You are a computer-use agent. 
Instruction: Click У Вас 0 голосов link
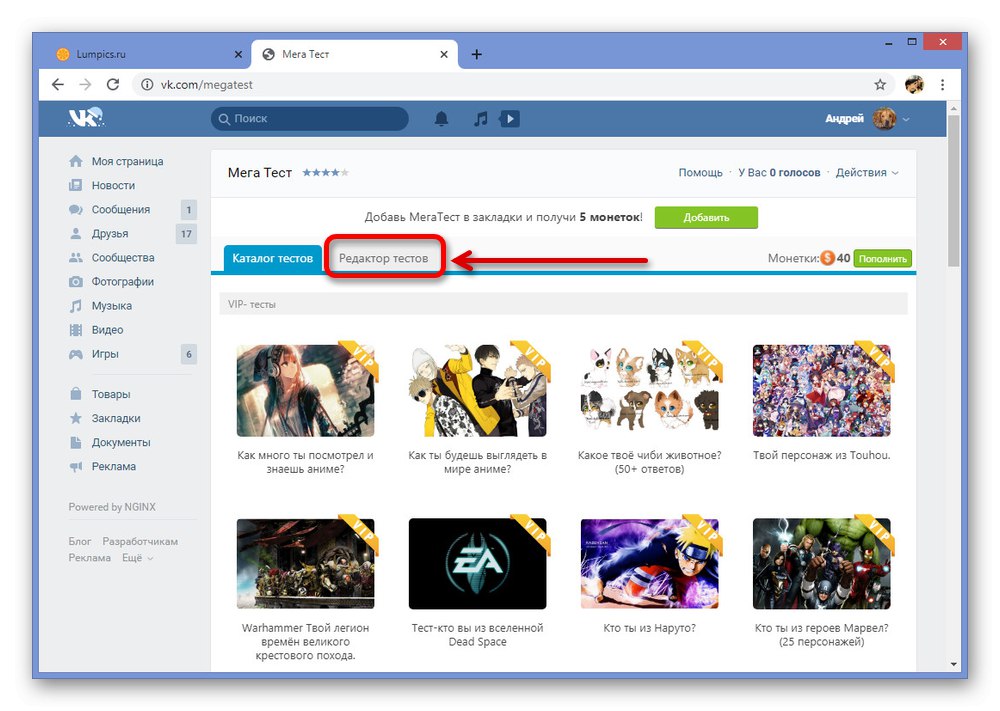click(x=779, y=173)
